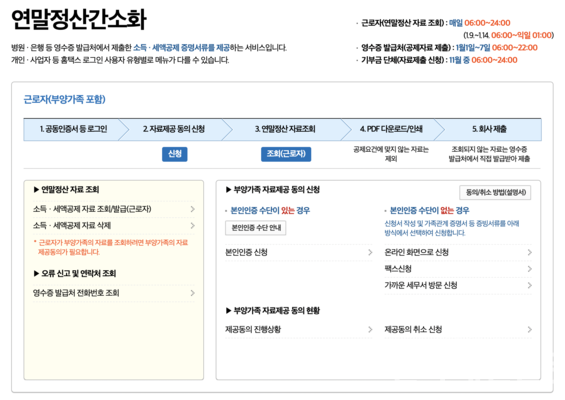Click 공제요건에 맞지 않는 자료는 제외 note
The height and width of the screenshot is (400, 565).
pos(391,154)
